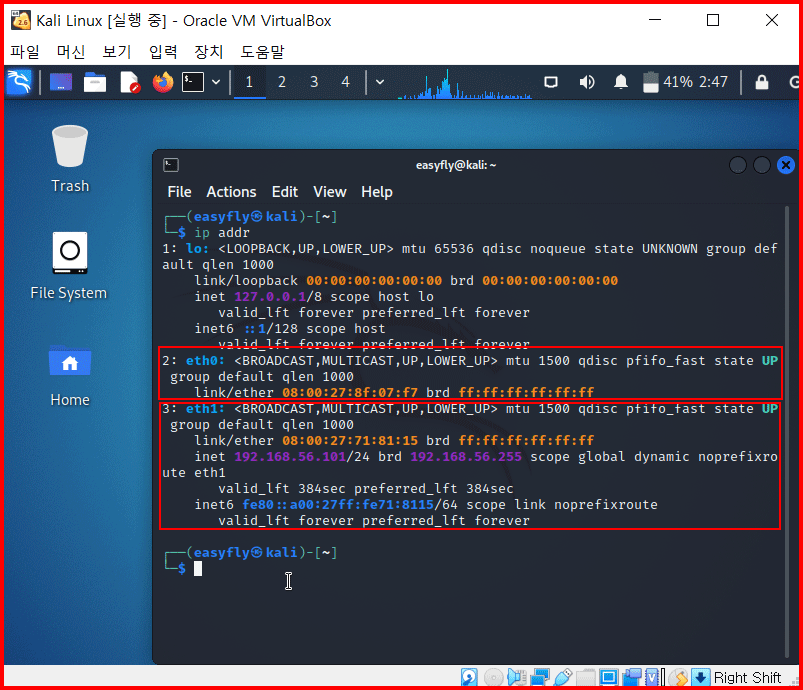Open the 장치 menu in VirtualBox
803x690 pixels.
pyautogui.click(x=208, y=51)
